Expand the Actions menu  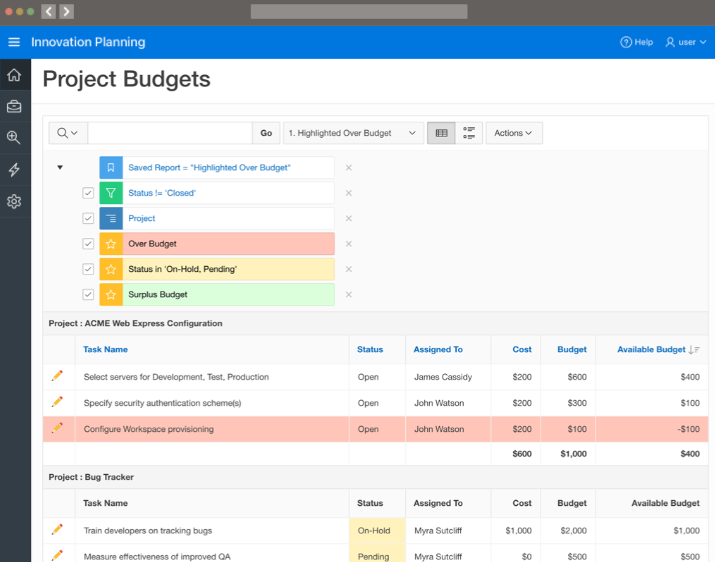(514, 133)
